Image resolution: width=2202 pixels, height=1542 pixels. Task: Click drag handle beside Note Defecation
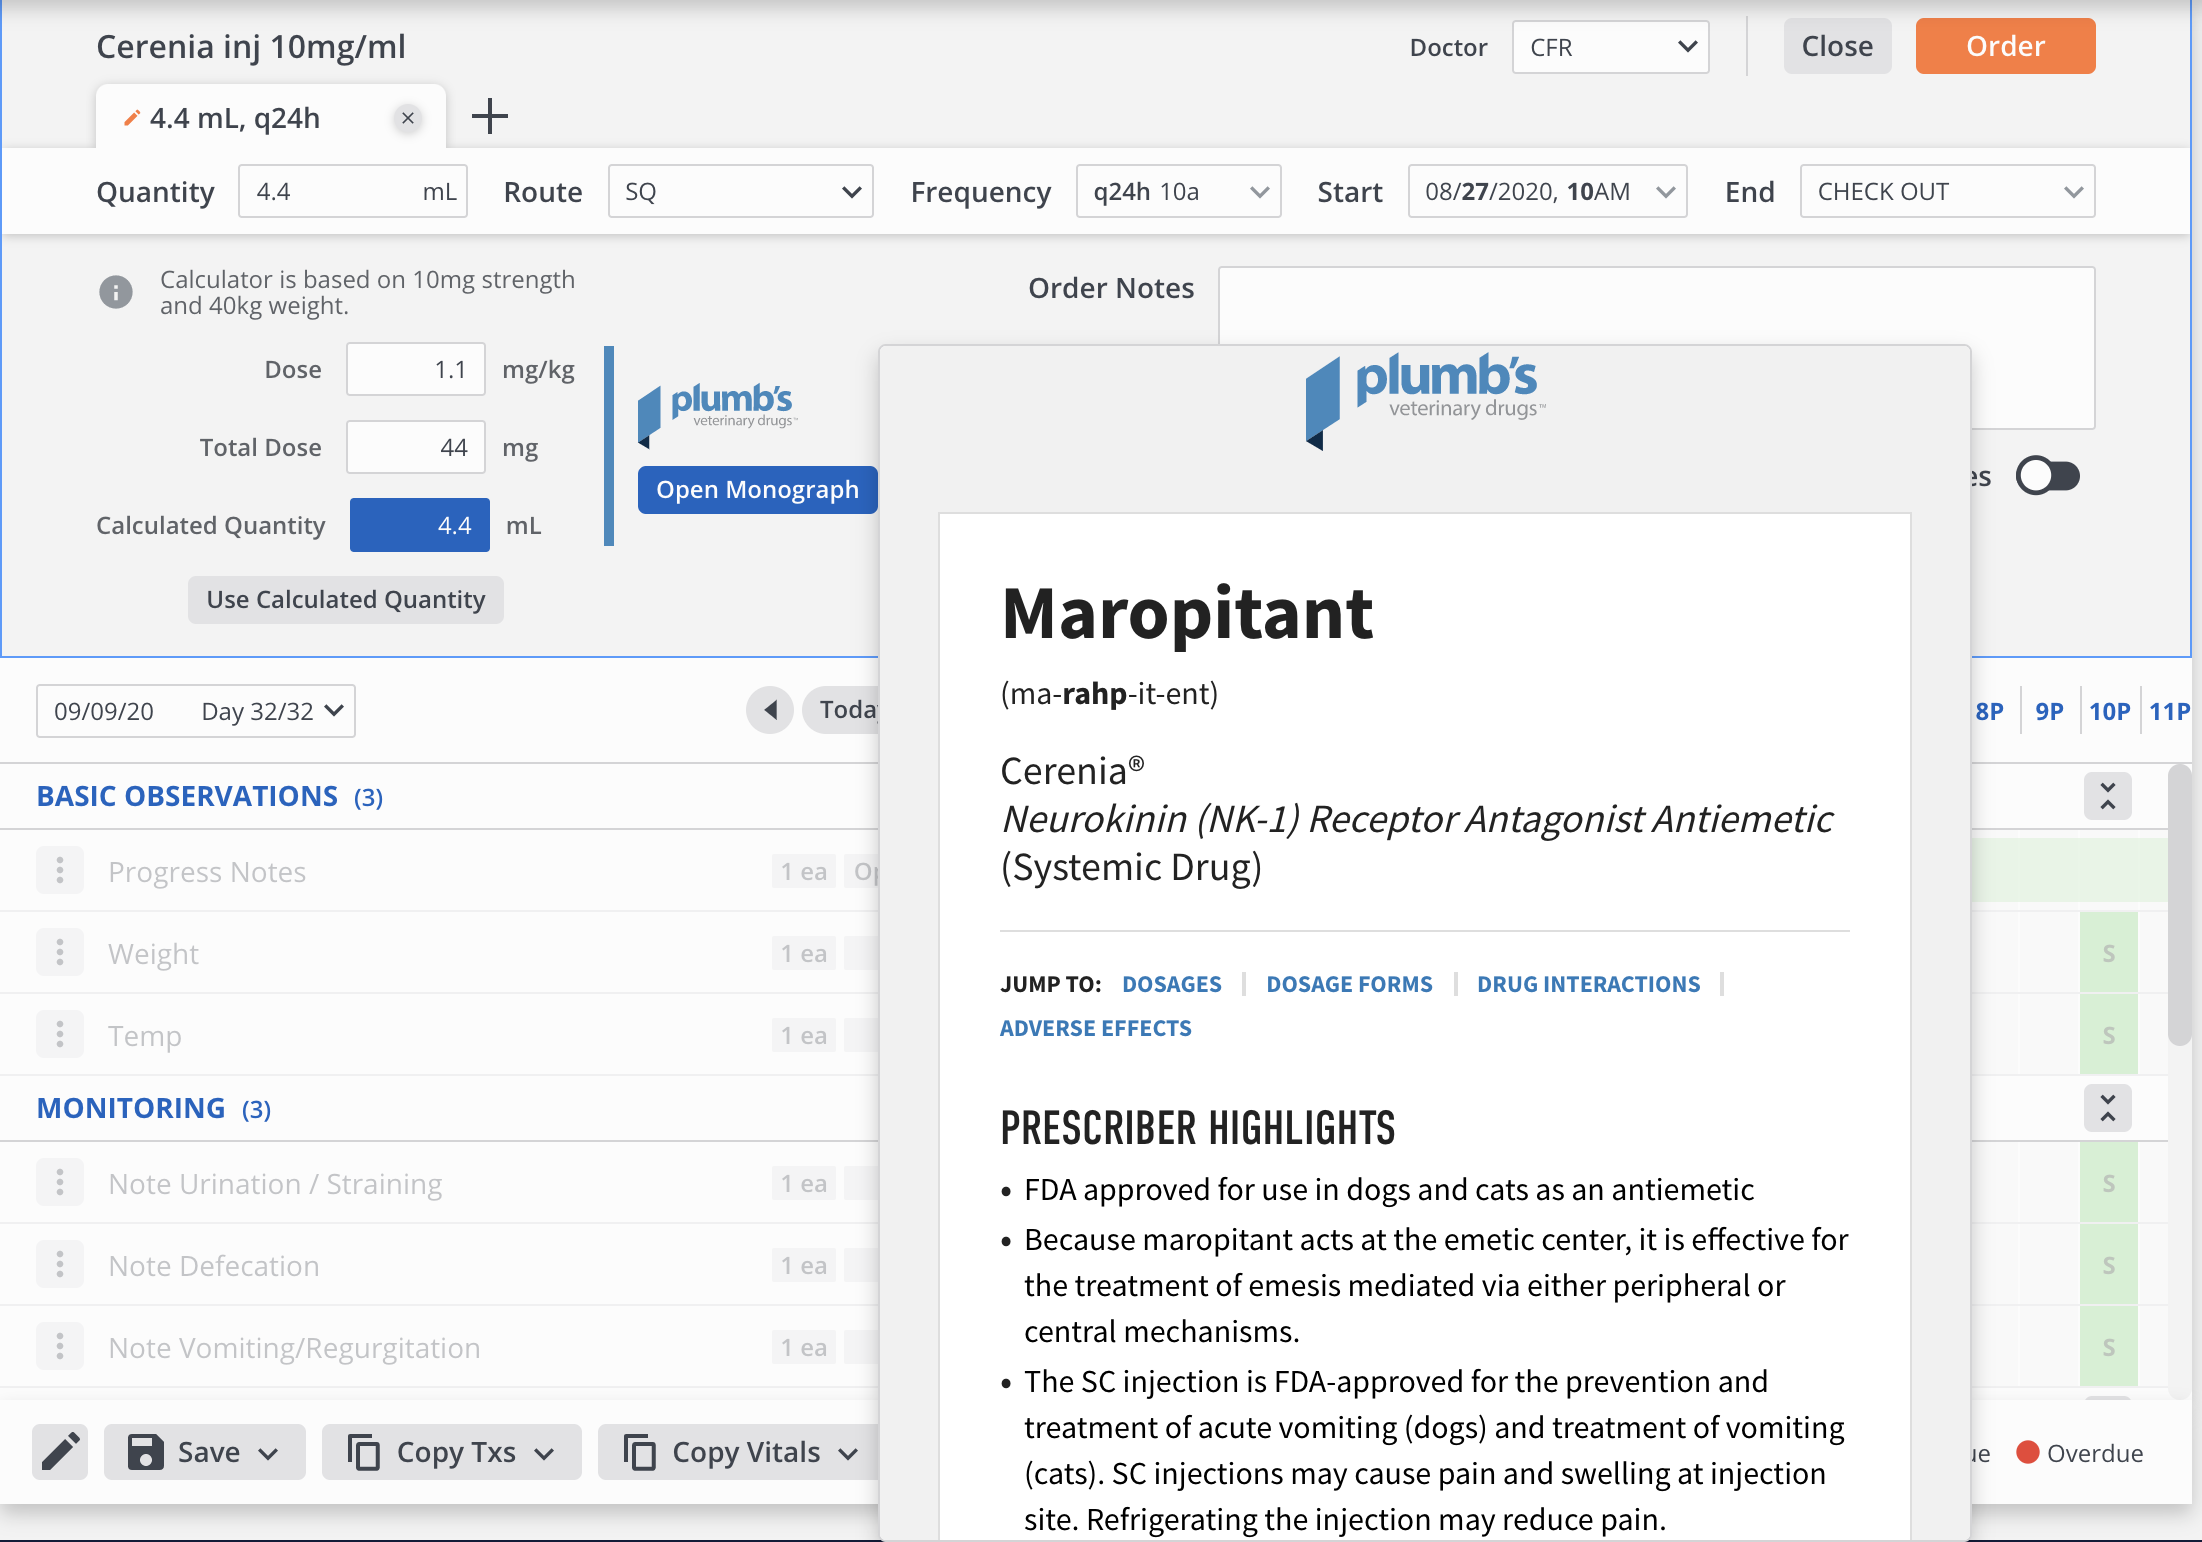tap(60, 1265)
